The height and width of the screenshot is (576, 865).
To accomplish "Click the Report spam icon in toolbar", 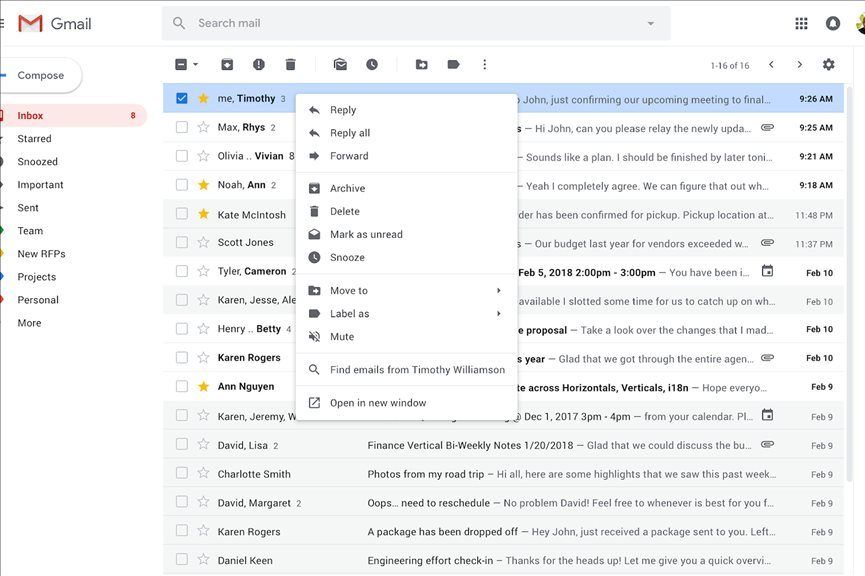I will click(x=259, y=65).
